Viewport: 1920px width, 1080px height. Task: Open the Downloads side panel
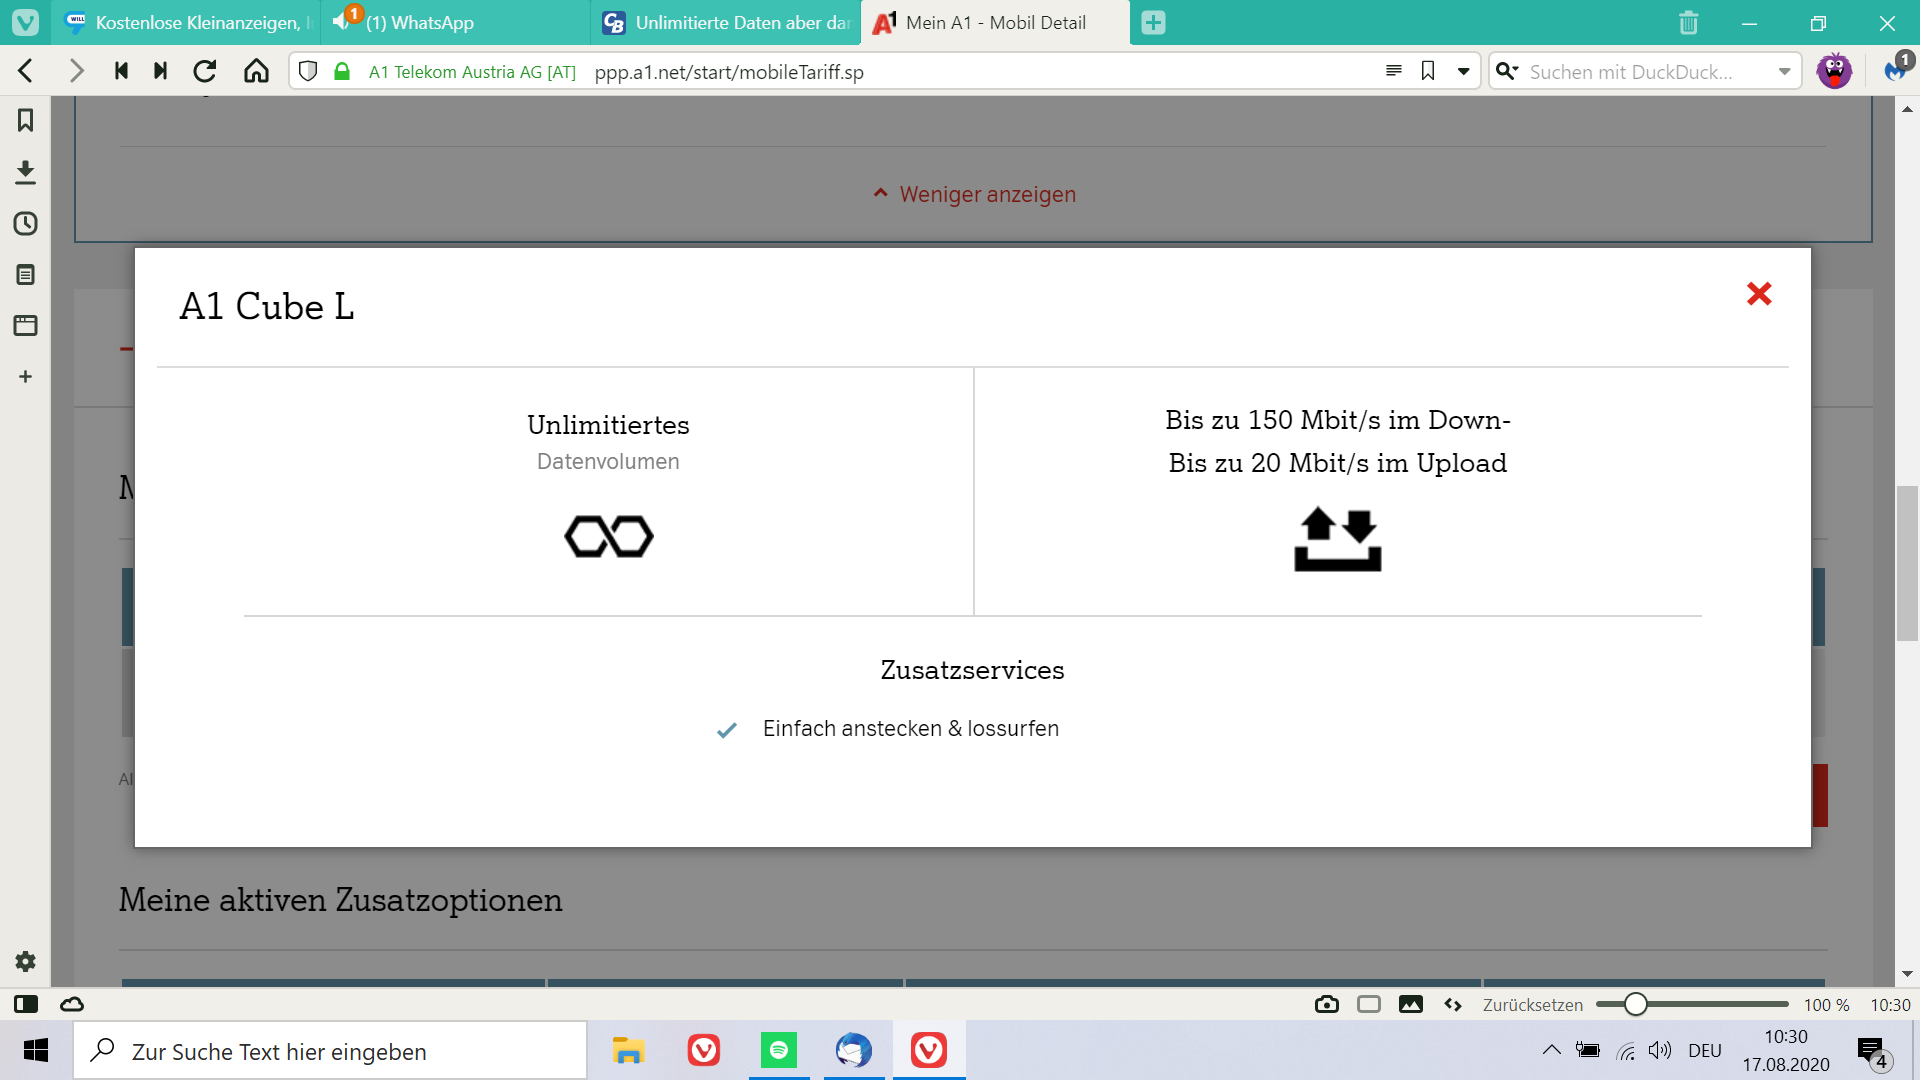click(25, 172)
